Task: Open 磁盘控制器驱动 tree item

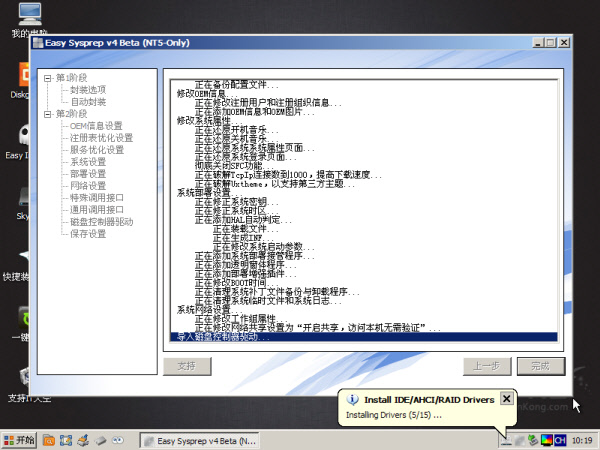Action: point(101,222)
